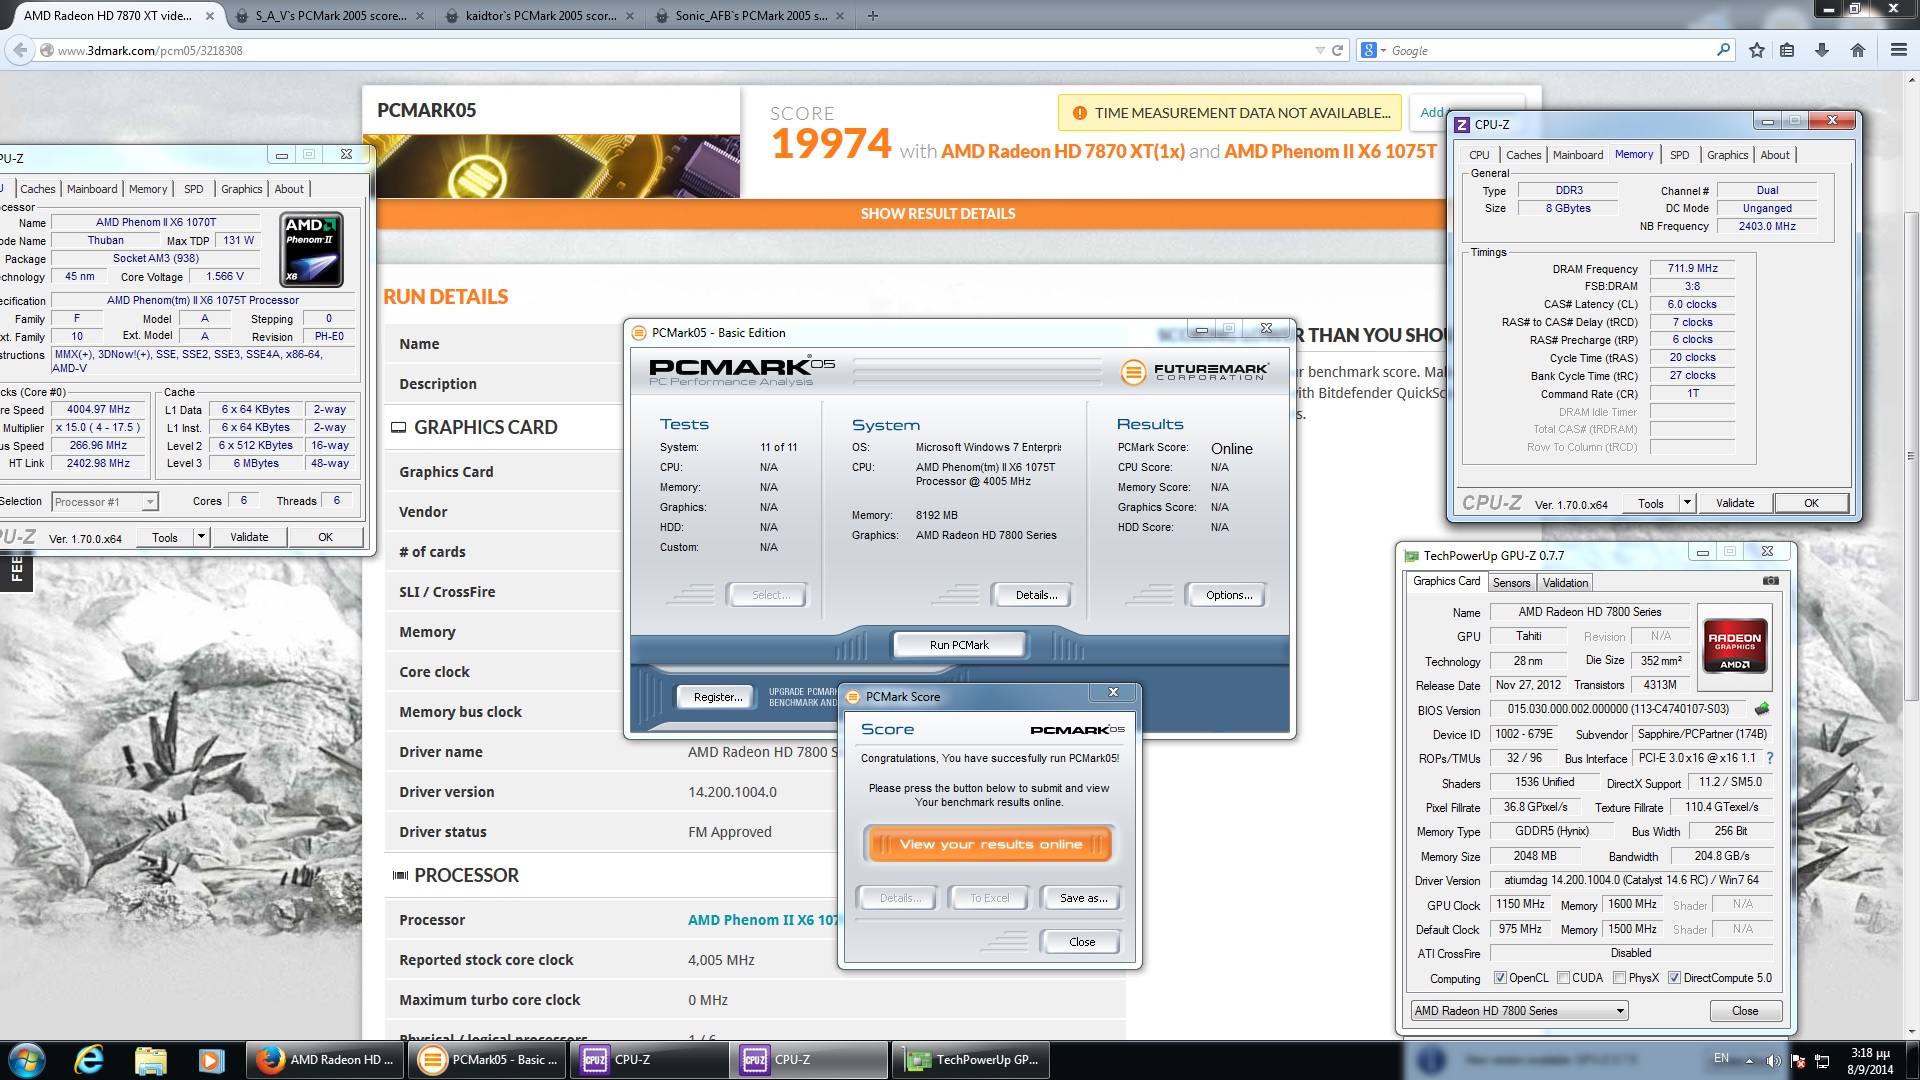Click the Google search input field

1550,50
